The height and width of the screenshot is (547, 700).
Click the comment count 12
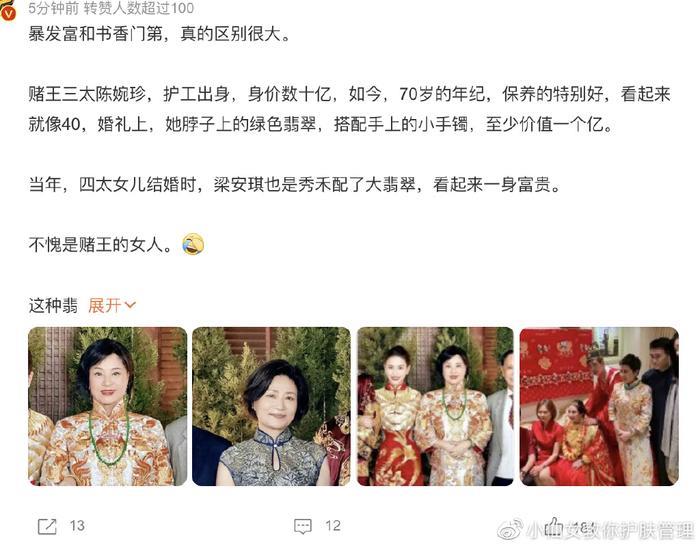click(333, 526)
